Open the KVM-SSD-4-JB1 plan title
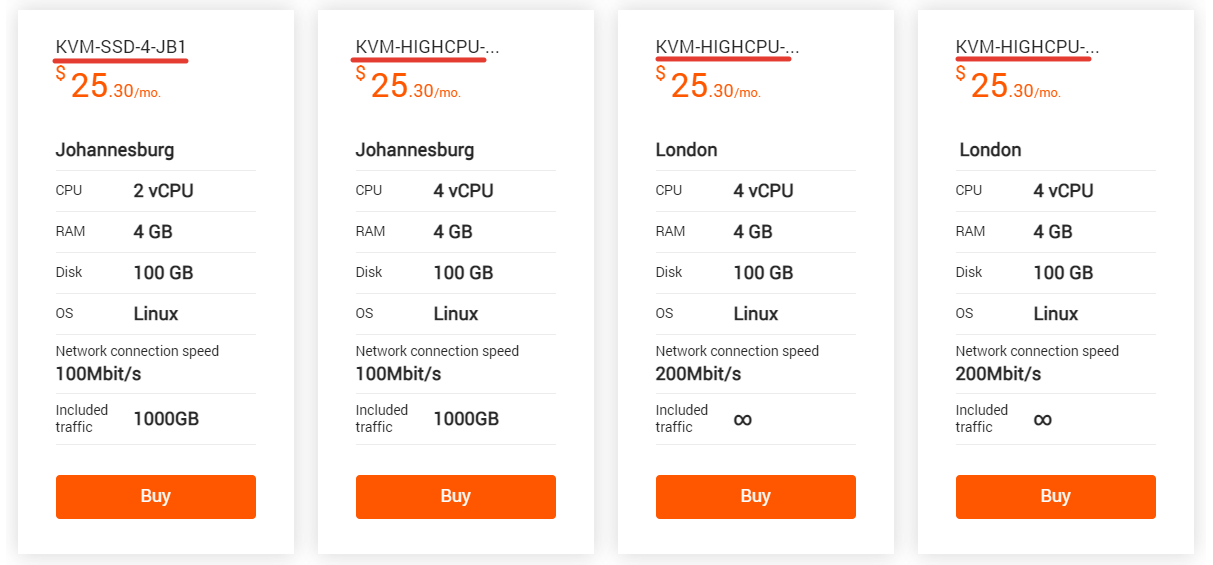This screenshot has height=565, width=1213. pos(121,47)
